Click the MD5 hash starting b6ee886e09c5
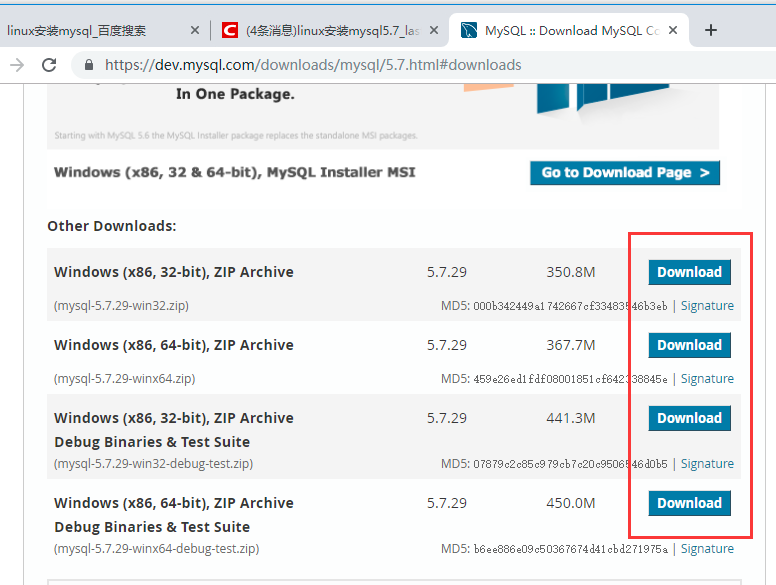The image size is (776, 585). click(x=570, y=549)
